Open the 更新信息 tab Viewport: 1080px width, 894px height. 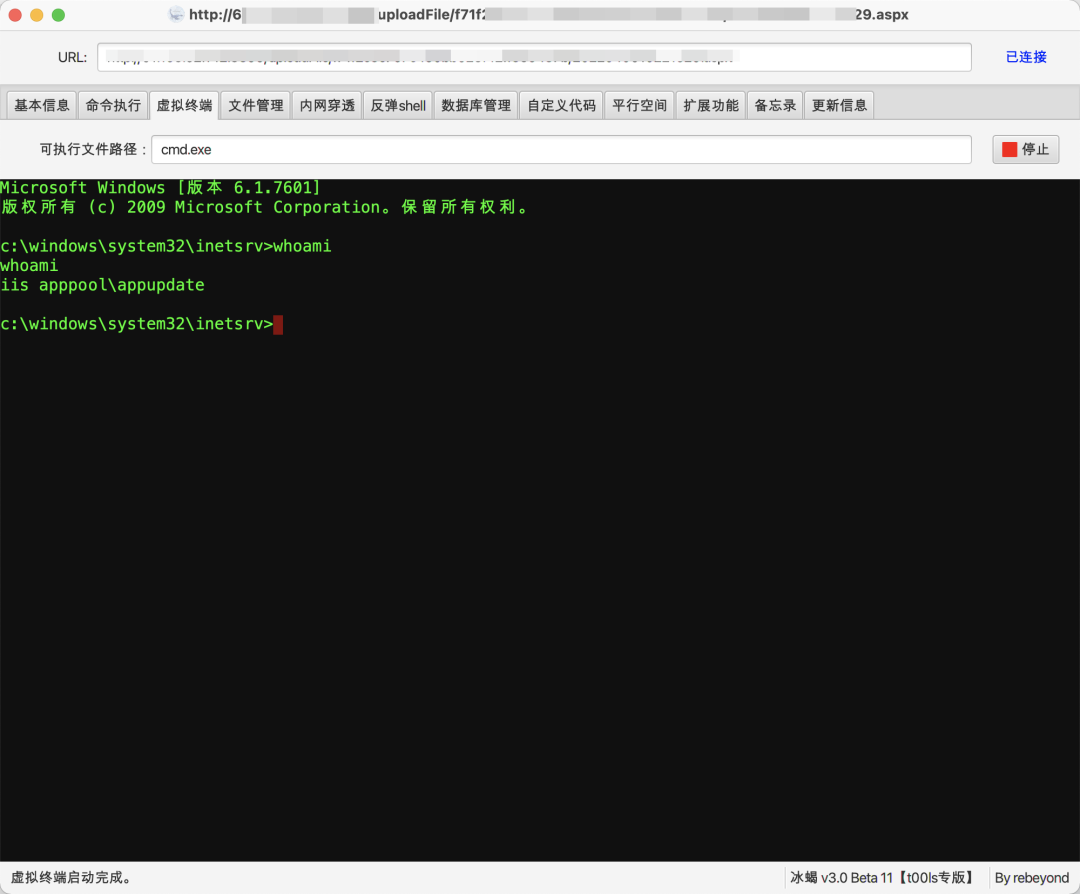839,104
